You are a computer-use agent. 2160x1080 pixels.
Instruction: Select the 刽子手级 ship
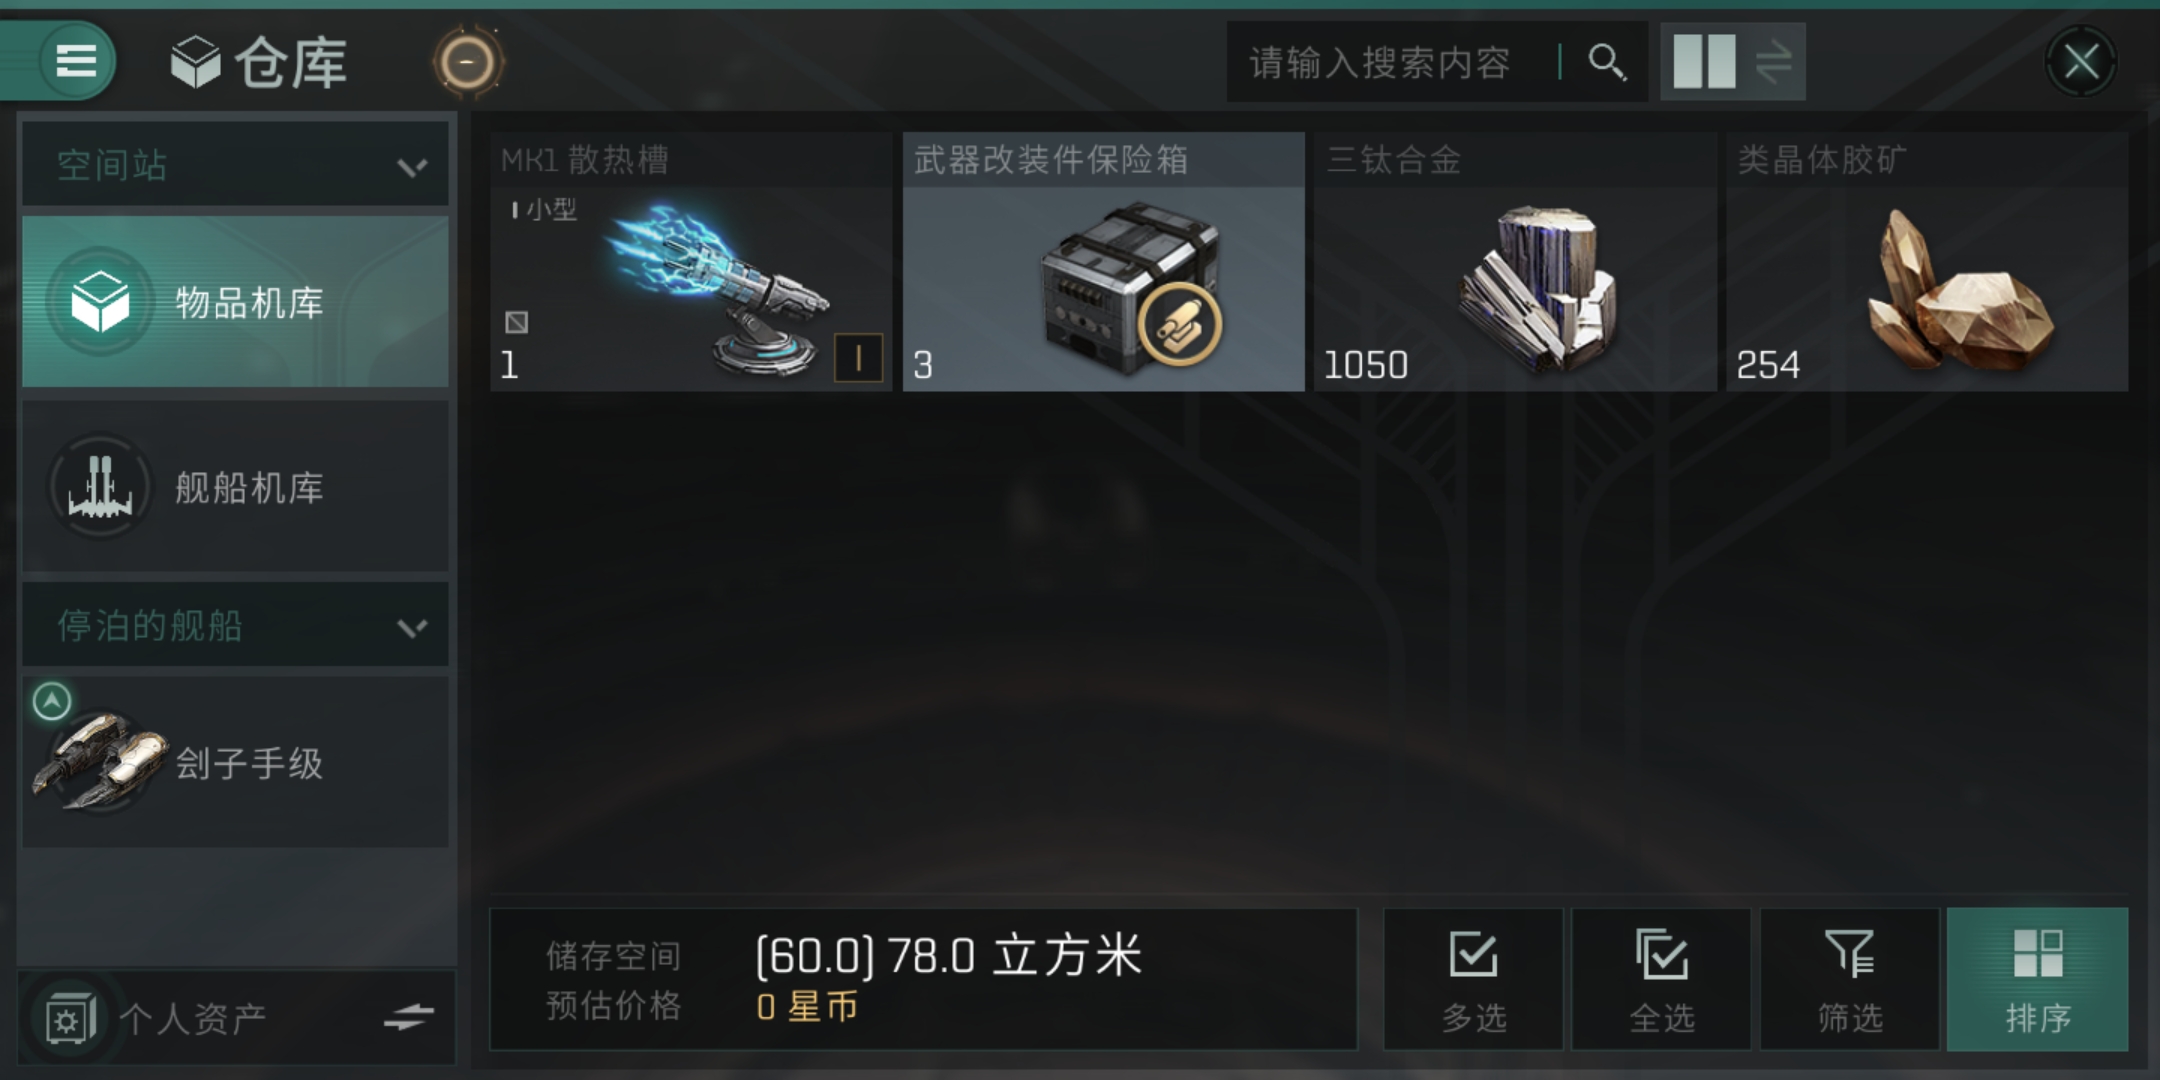[x=235, y=762]
